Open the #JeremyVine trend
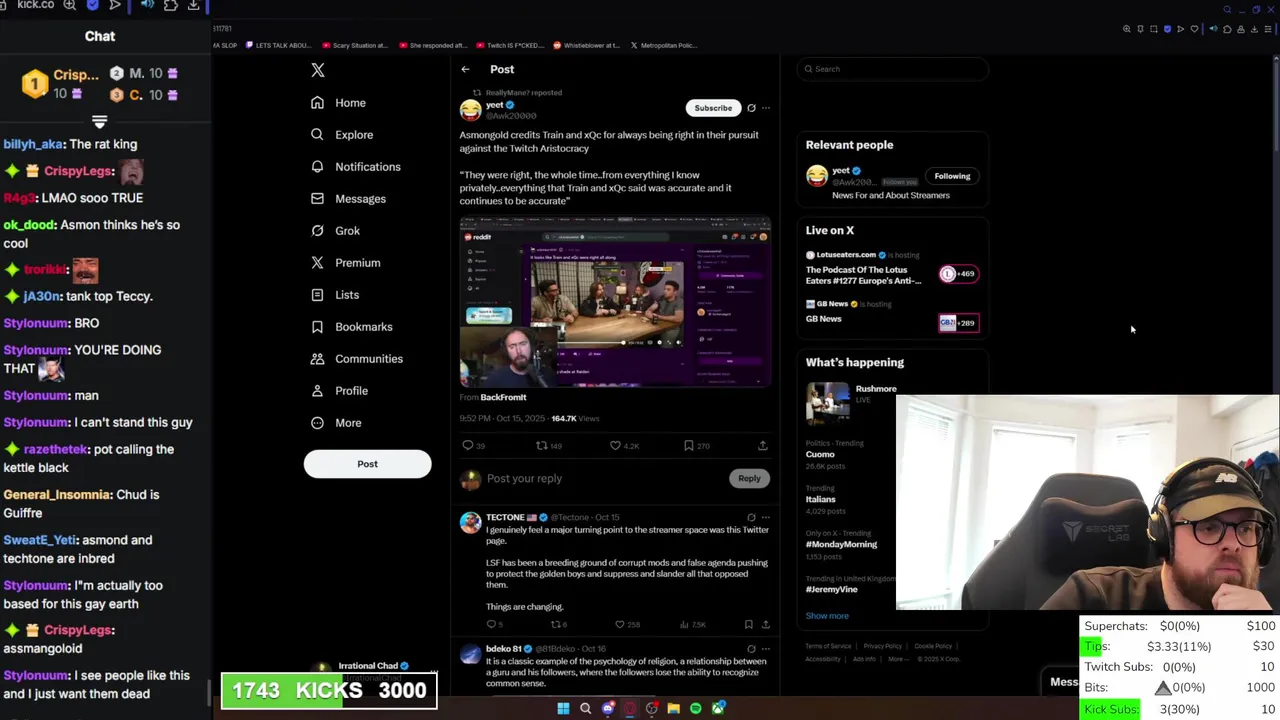This screenshot has height=720, width=1280. (x=832, y=589)
